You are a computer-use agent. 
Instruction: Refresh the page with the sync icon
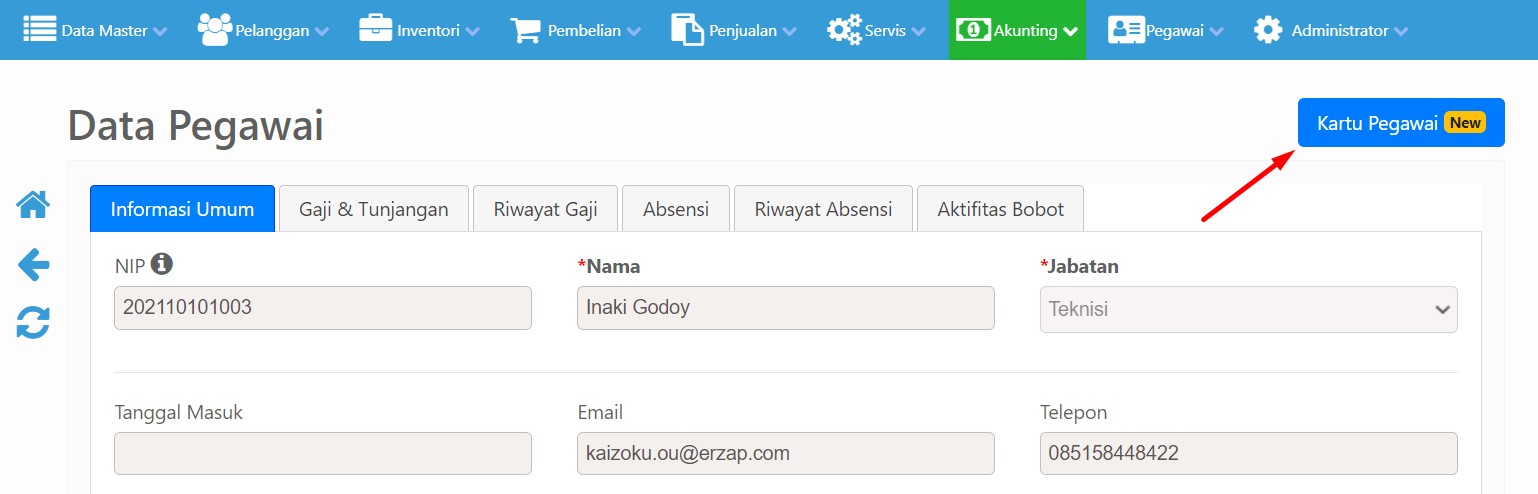point(33,323)
